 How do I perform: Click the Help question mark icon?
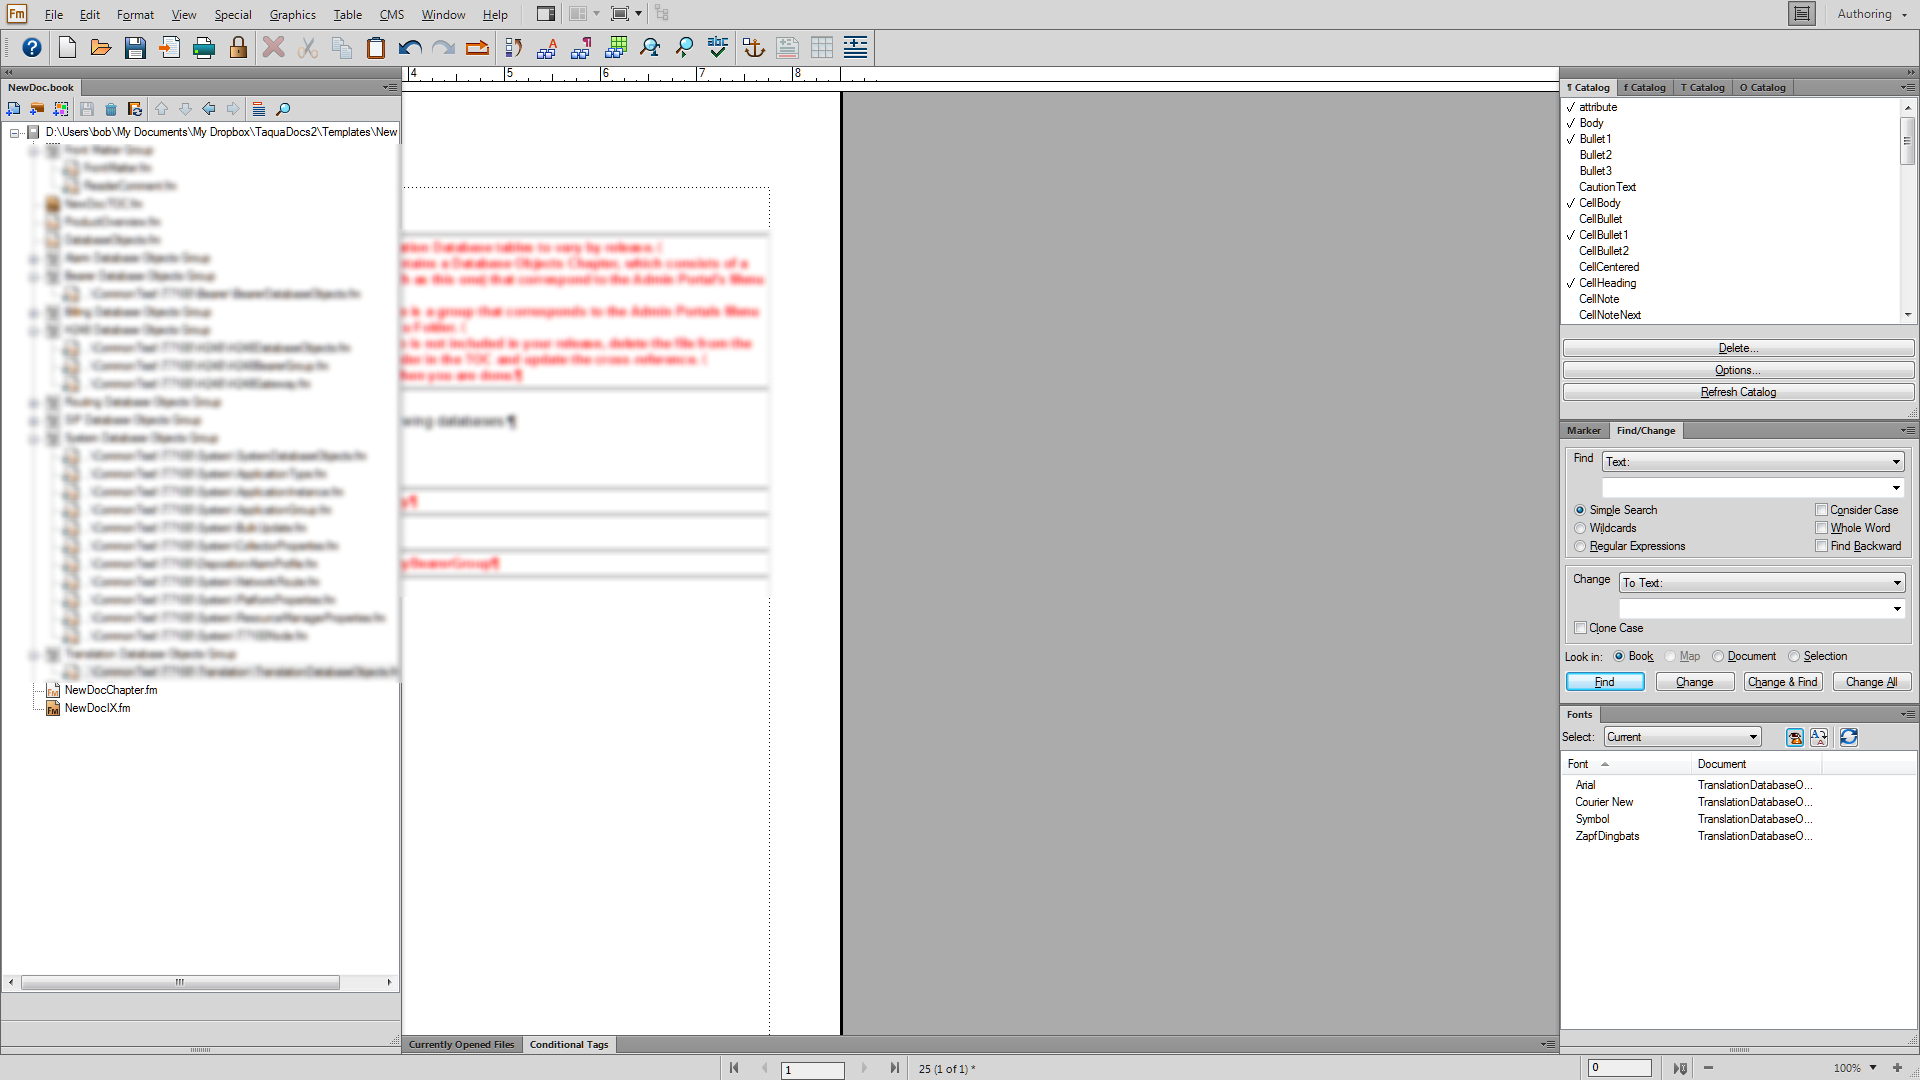click(31, 47)
